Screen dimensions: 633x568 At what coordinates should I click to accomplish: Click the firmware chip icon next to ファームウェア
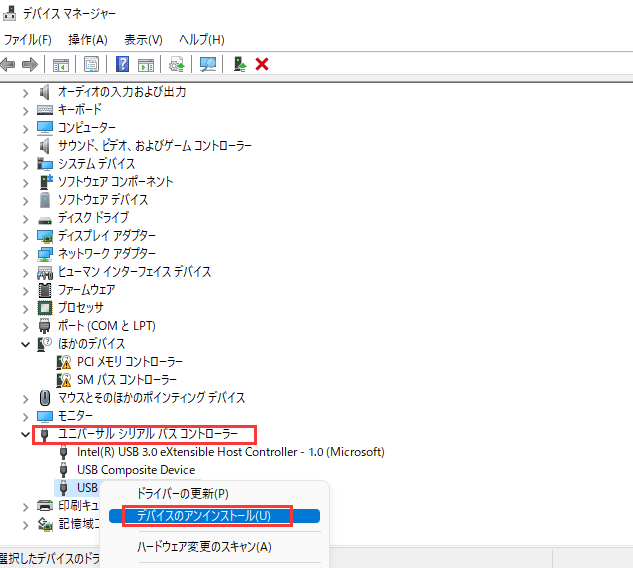pyautogui.click(x=45, y=290)
